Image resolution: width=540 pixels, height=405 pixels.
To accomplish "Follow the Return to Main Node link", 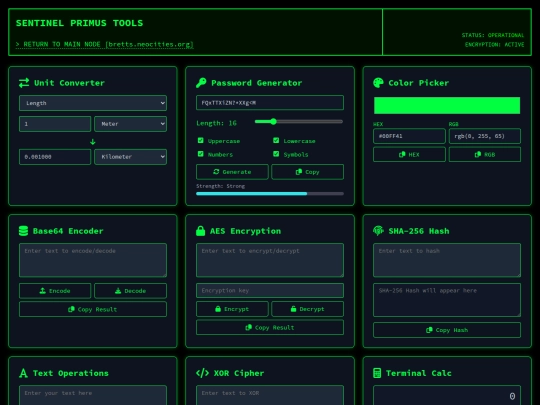I will coord(105,44).
